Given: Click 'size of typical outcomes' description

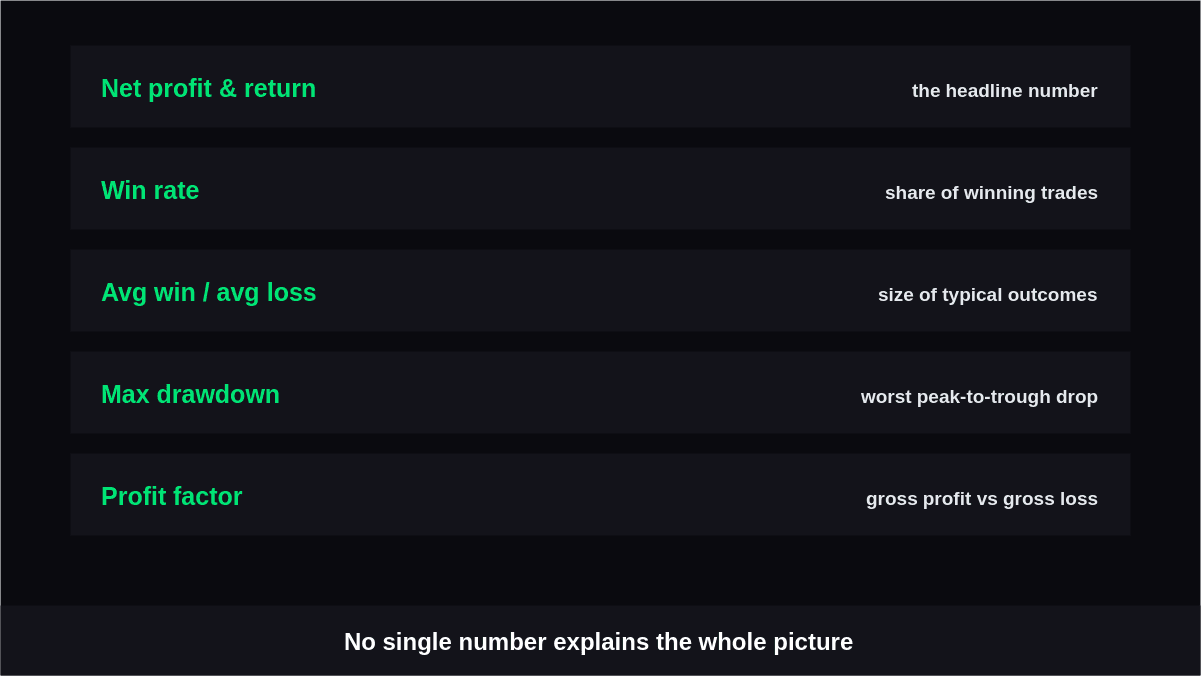Looking at the screenshot, I should tap(987, 295).
